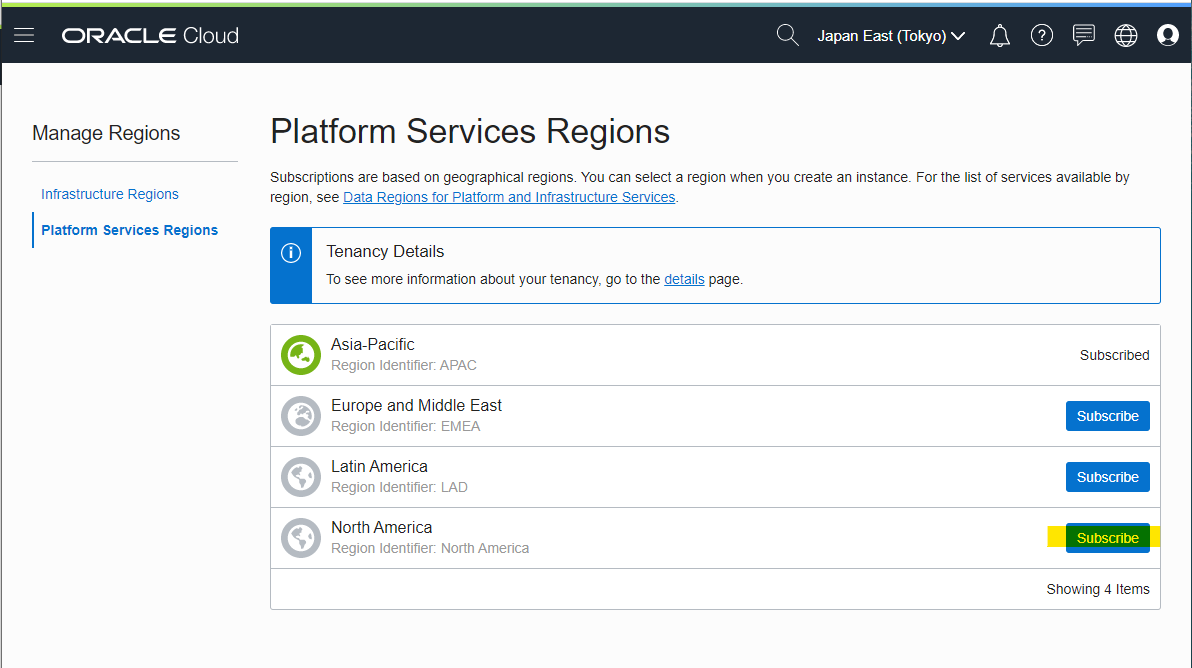Open the hamburger navigation menu
The width and height of the screenshot is (1192, 668).
[24, 36]
